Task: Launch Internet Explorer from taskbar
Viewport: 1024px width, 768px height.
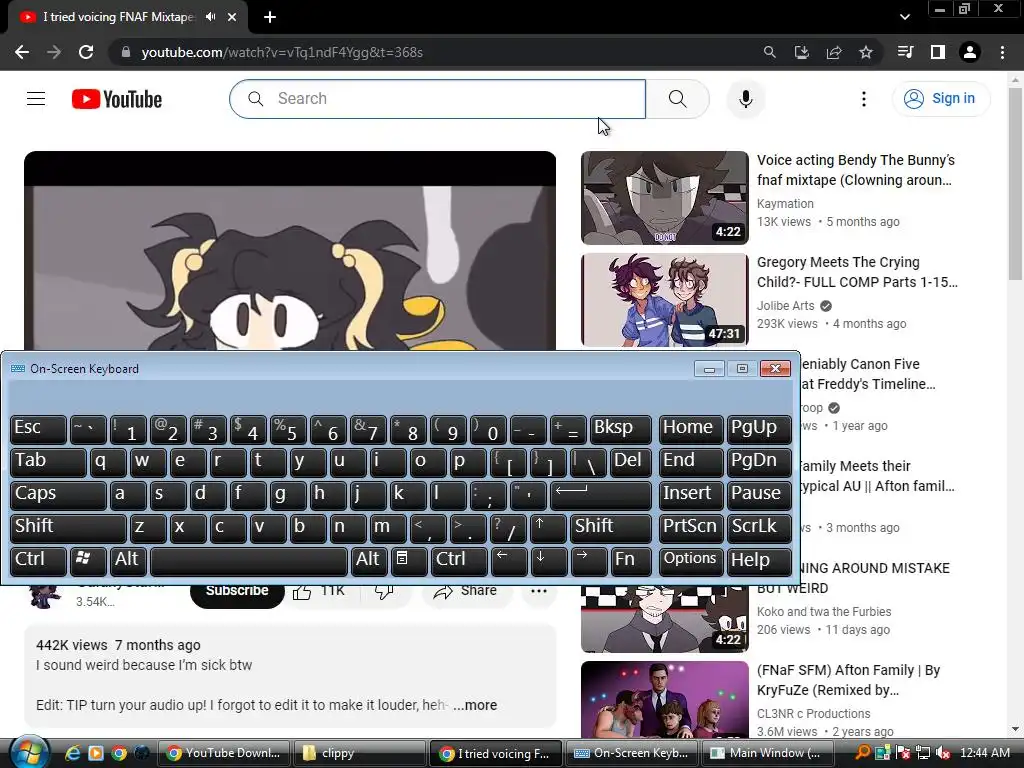Action: click(72, 753)
